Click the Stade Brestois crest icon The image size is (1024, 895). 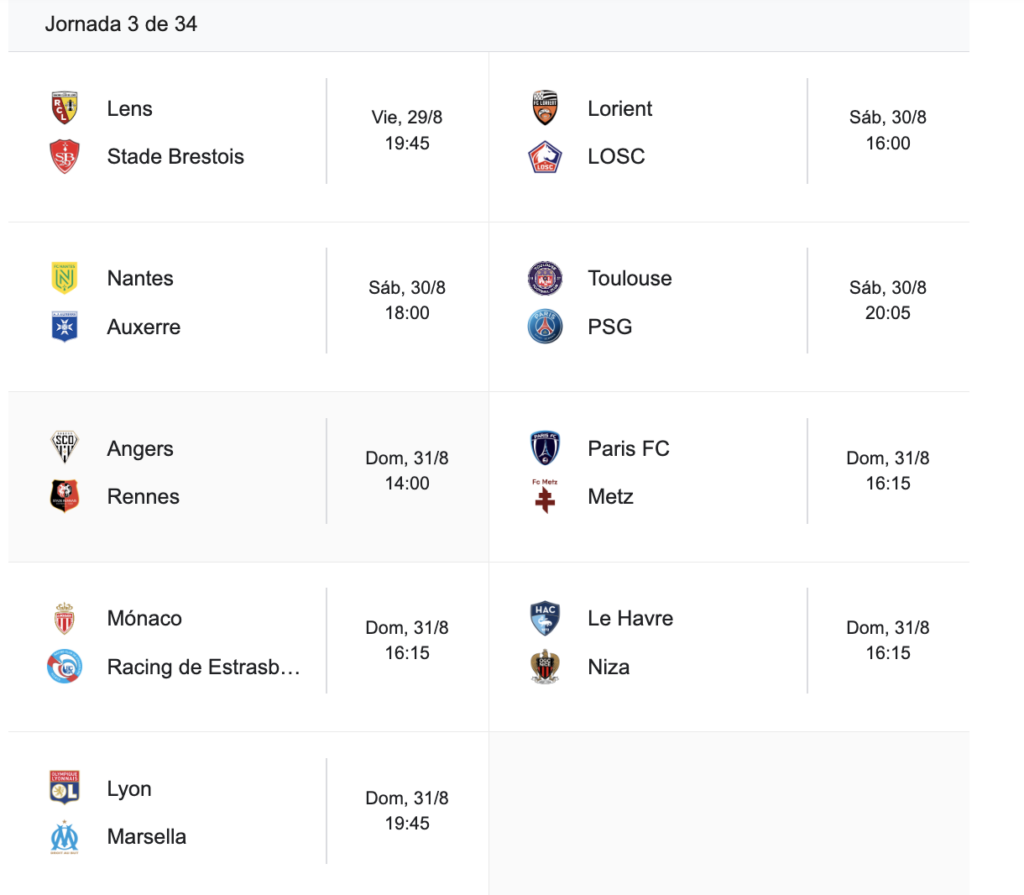coord(65,156)
